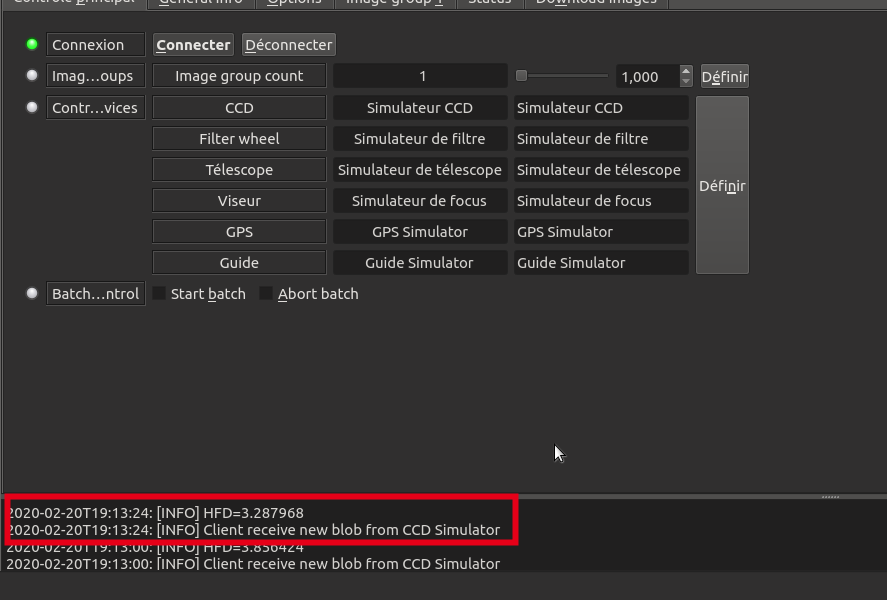Click the rightmost GPS Simulator text field
Viewport: 887px width, 600px height.
tap(600, 232)
